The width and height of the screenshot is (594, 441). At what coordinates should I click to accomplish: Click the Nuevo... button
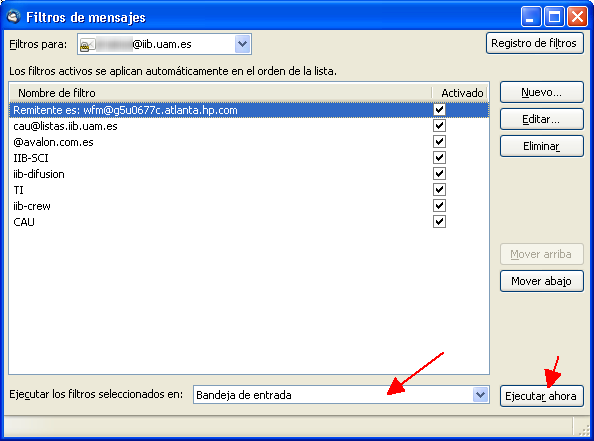click(541, 92)
